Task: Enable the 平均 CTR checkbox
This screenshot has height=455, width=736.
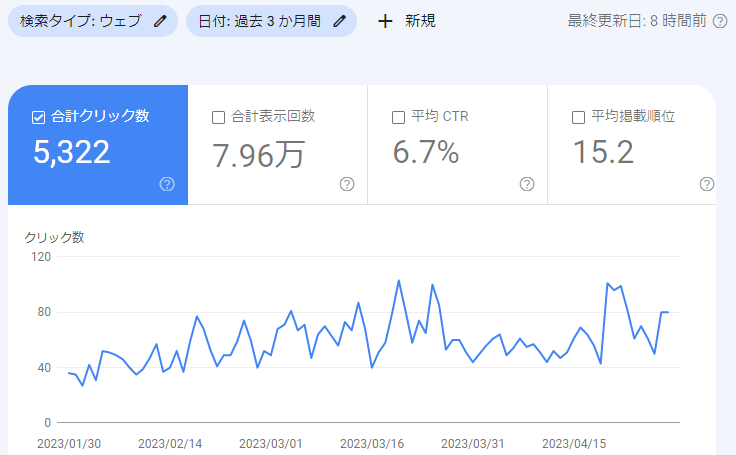Action: (x=398, y=117)
